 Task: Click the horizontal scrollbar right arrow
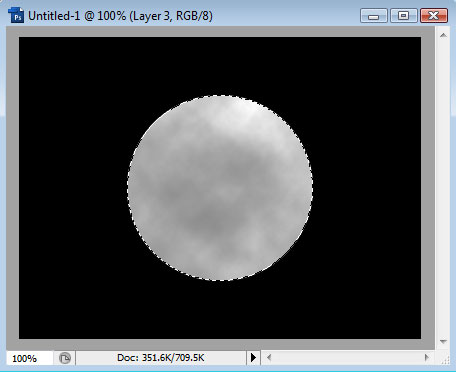click(427, 358)
